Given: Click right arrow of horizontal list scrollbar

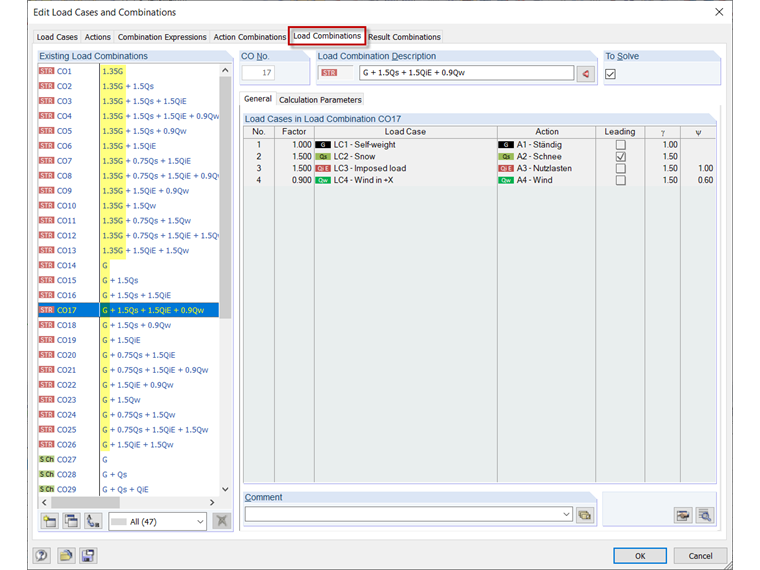Looking at the screenshot, I should tap(211, 502).
